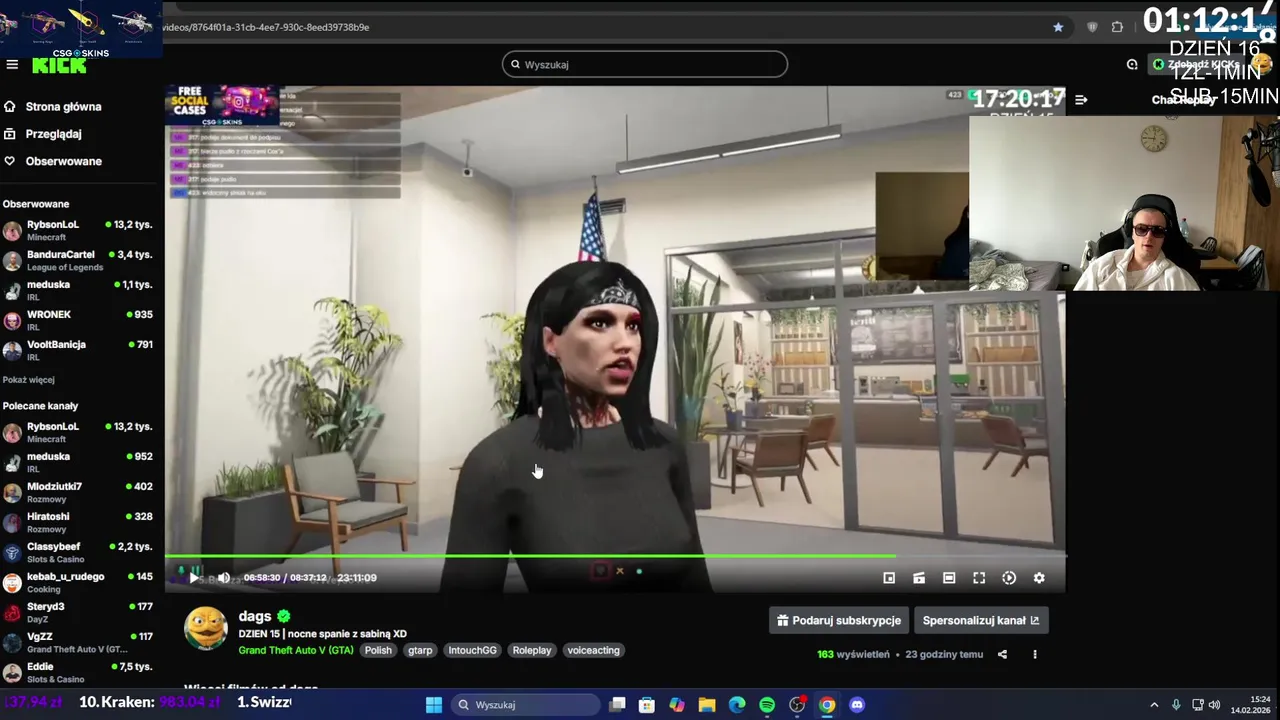The image size is (1280, 720).
Task: Open browser extensions puzzle icon
Action: [1117, 27]
